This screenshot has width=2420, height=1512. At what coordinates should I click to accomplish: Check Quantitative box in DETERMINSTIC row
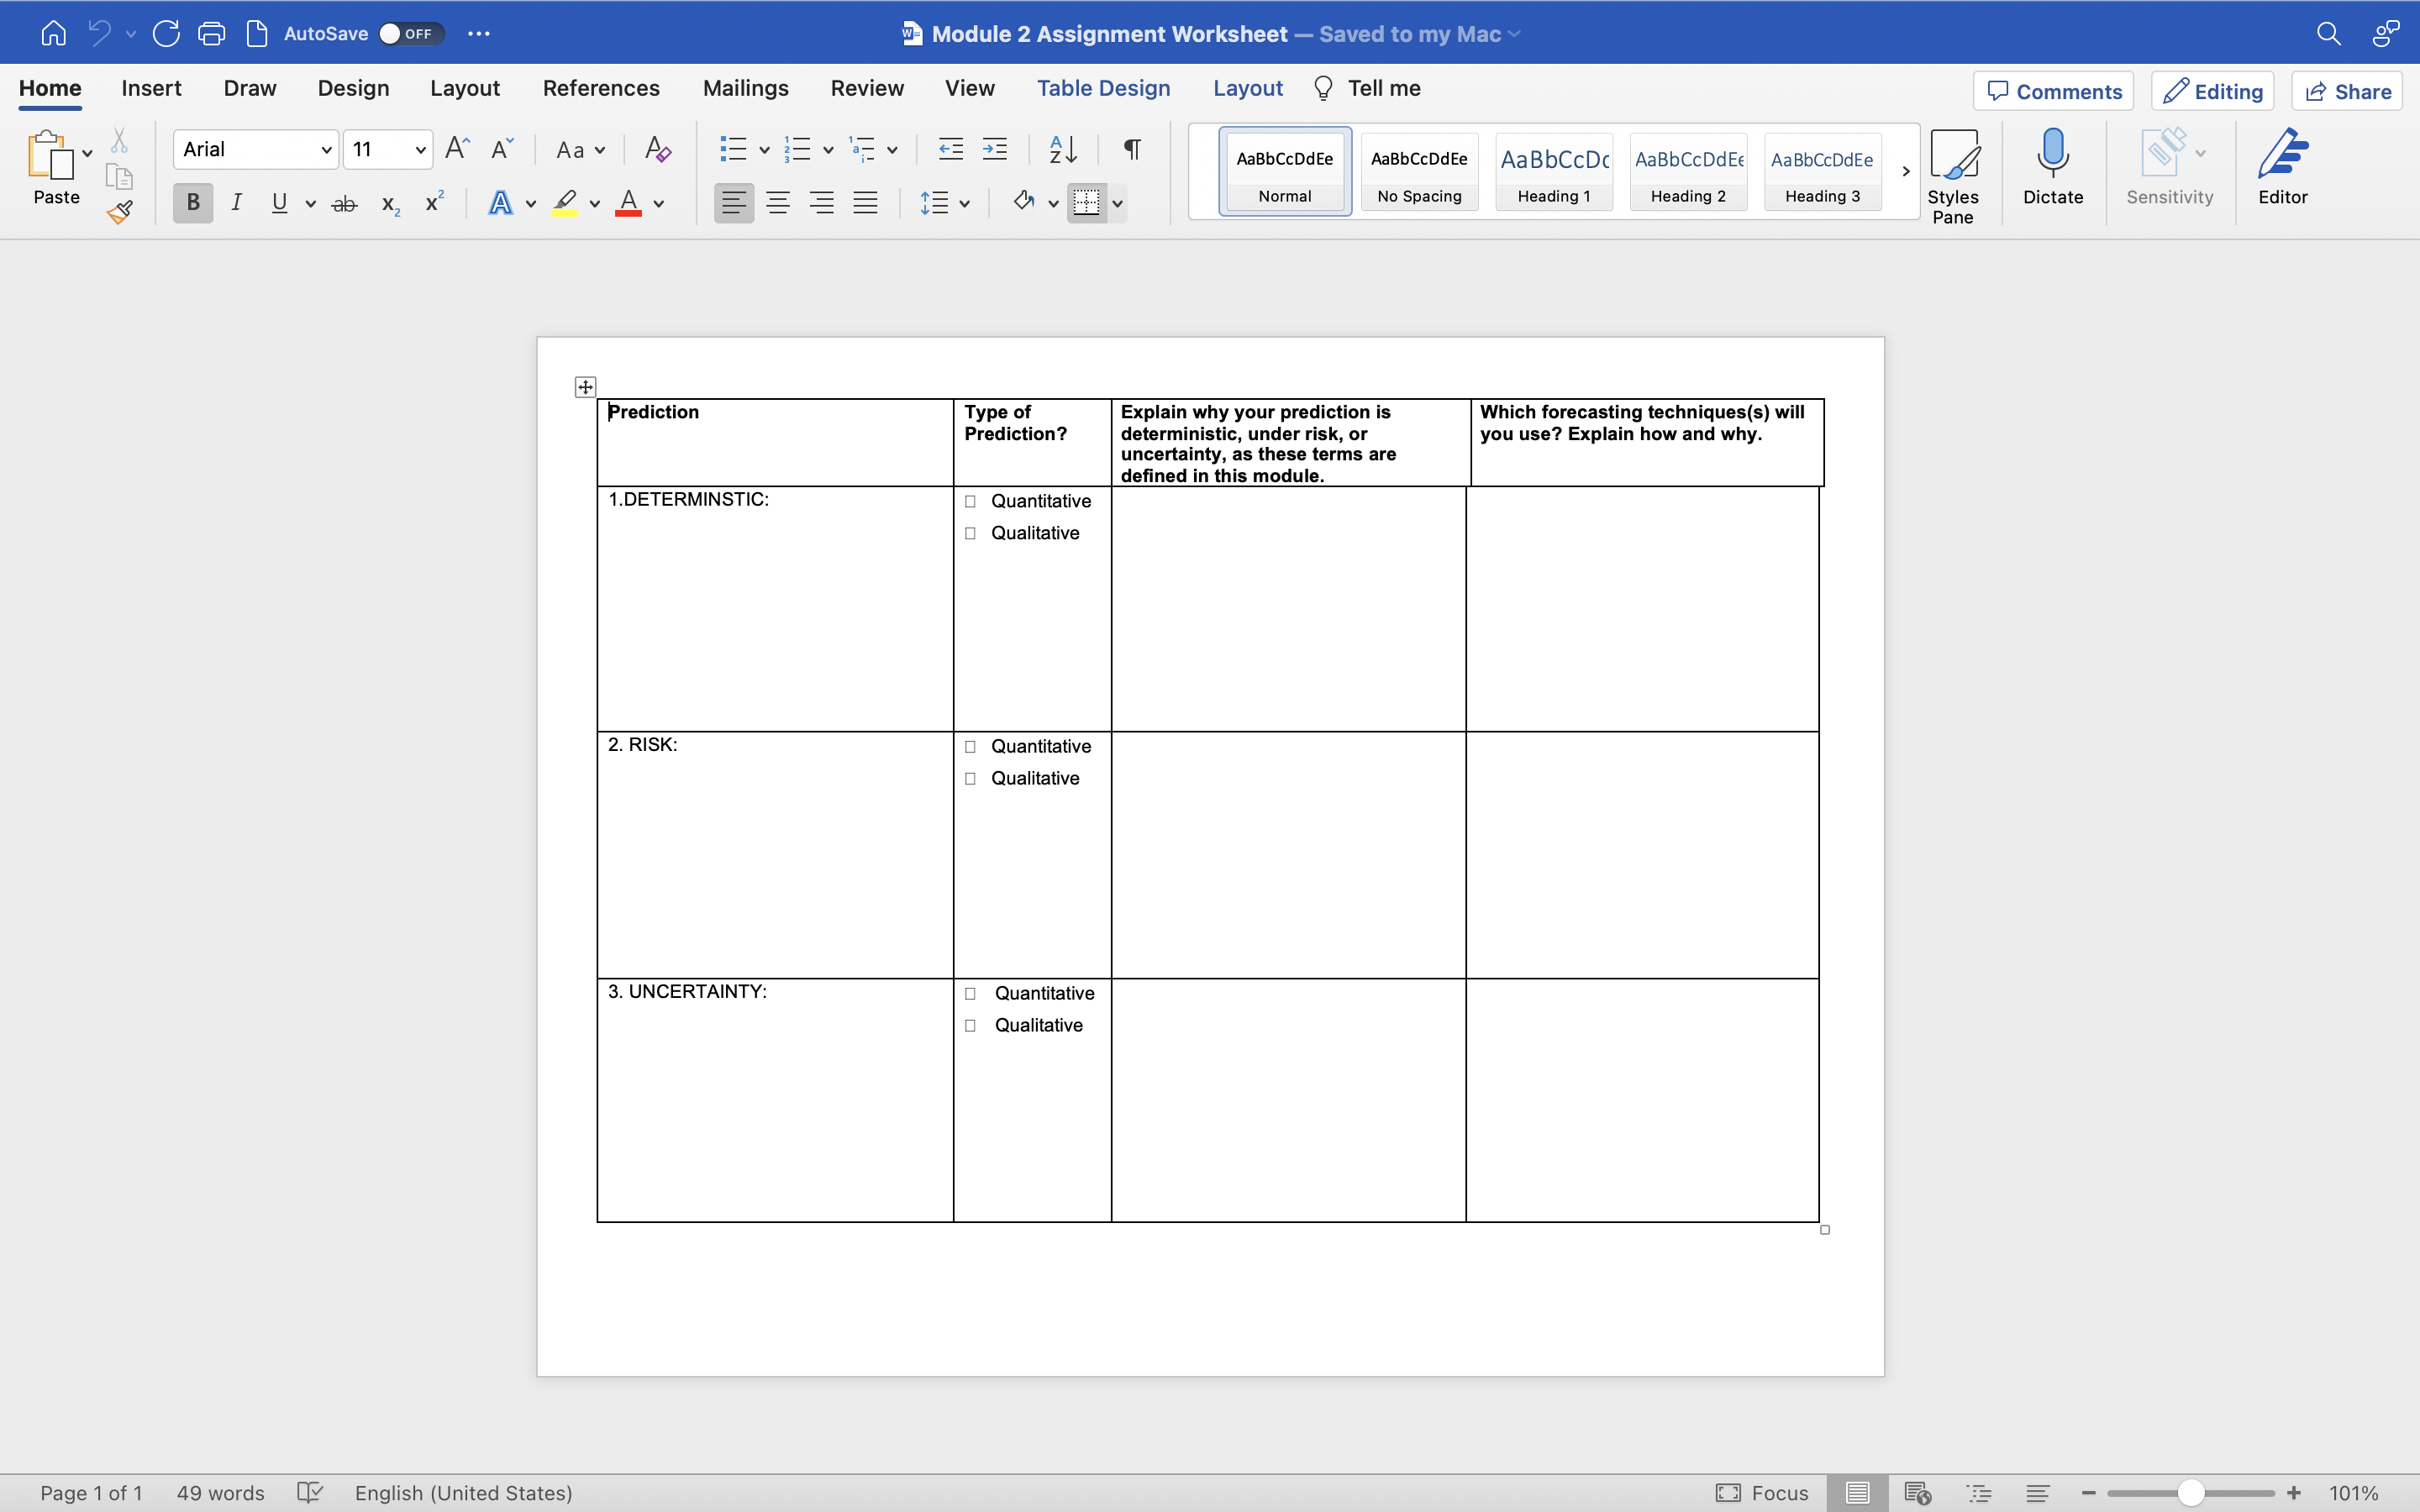pyautogui.click(x=970, y=502)
